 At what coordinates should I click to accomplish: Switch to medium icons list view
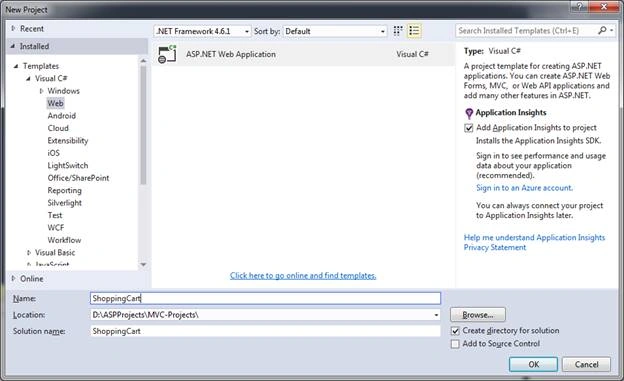414,31
